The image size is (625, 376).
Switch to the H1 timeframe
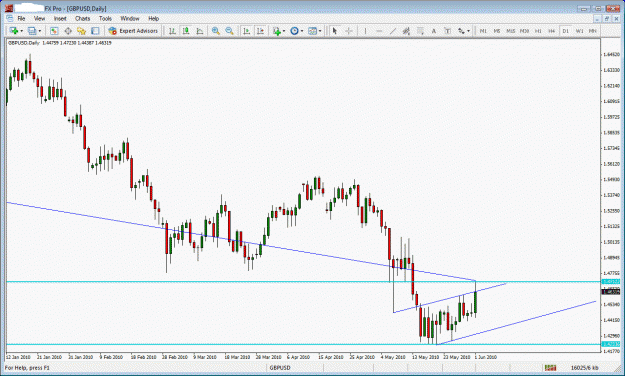pyautogui.click(x=538, y=31)
